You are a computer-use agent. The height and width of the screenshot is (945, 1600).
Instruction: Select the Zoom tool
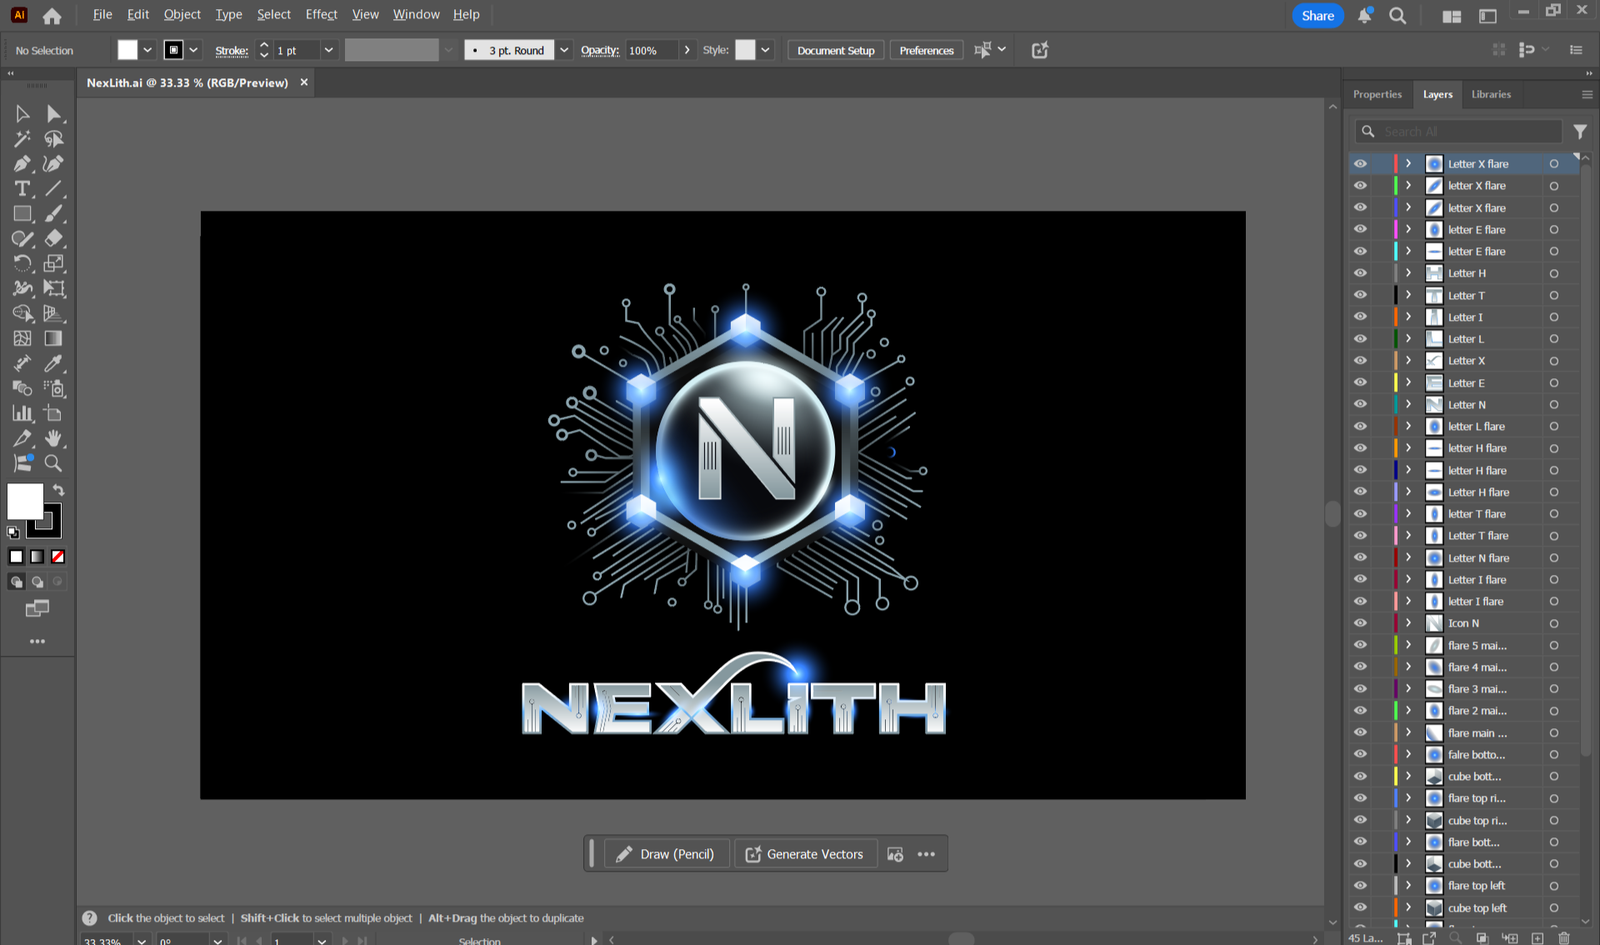[x=54, y=463]
